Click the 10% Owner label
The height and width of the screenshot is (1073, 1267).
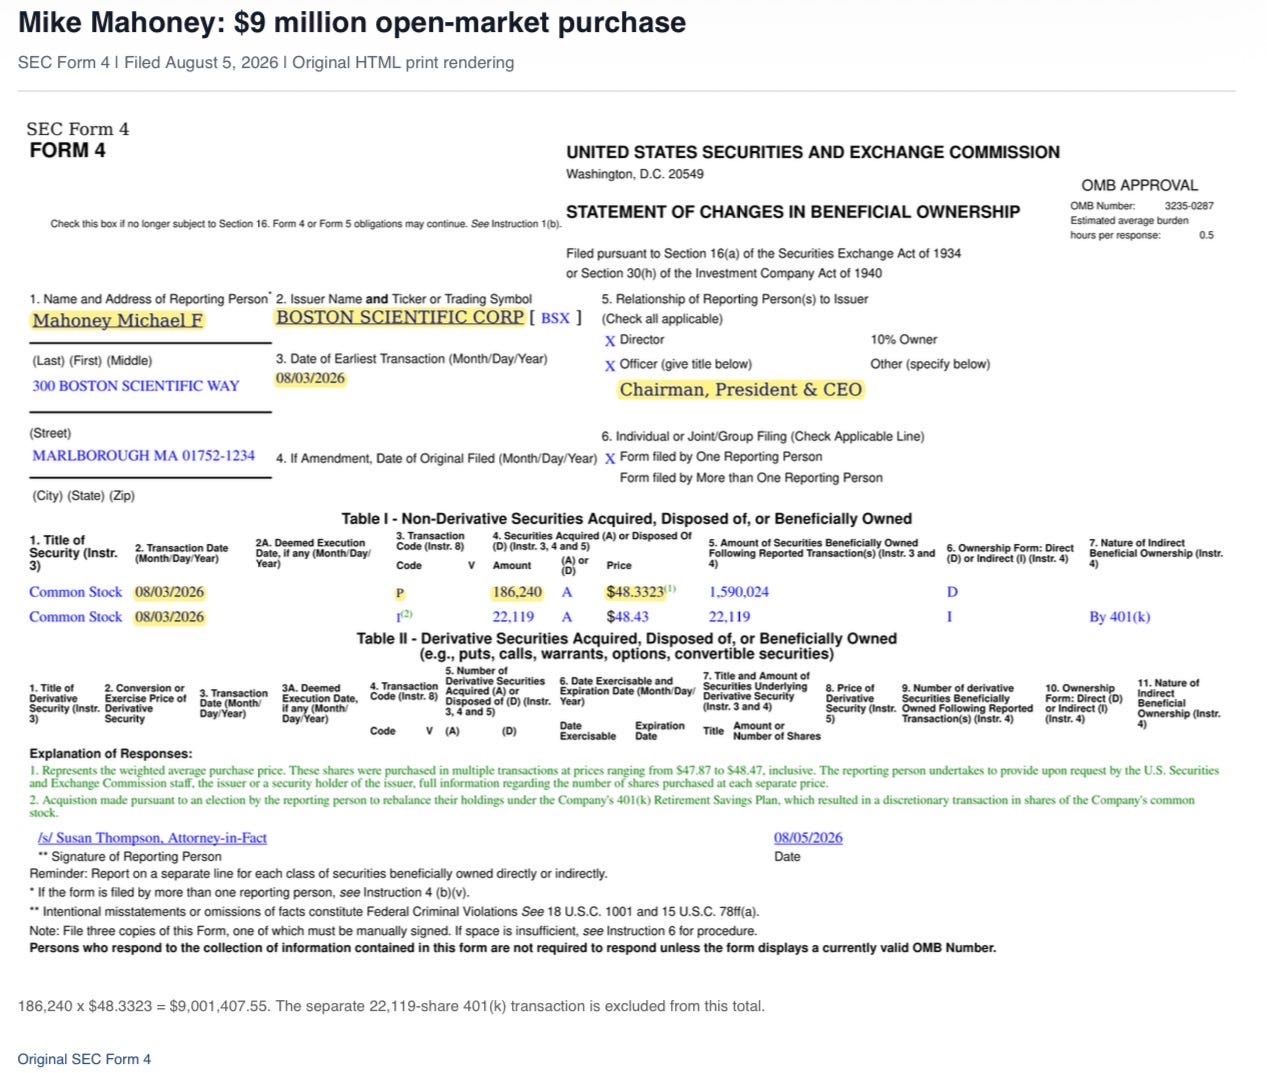point(904,340)
